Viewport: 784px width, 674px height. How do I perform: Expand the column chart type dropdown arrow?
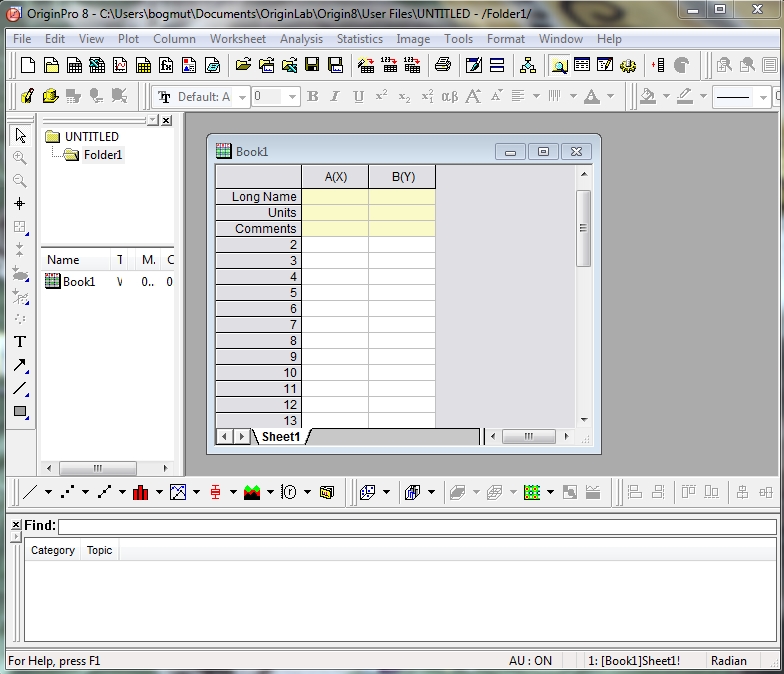159,492
